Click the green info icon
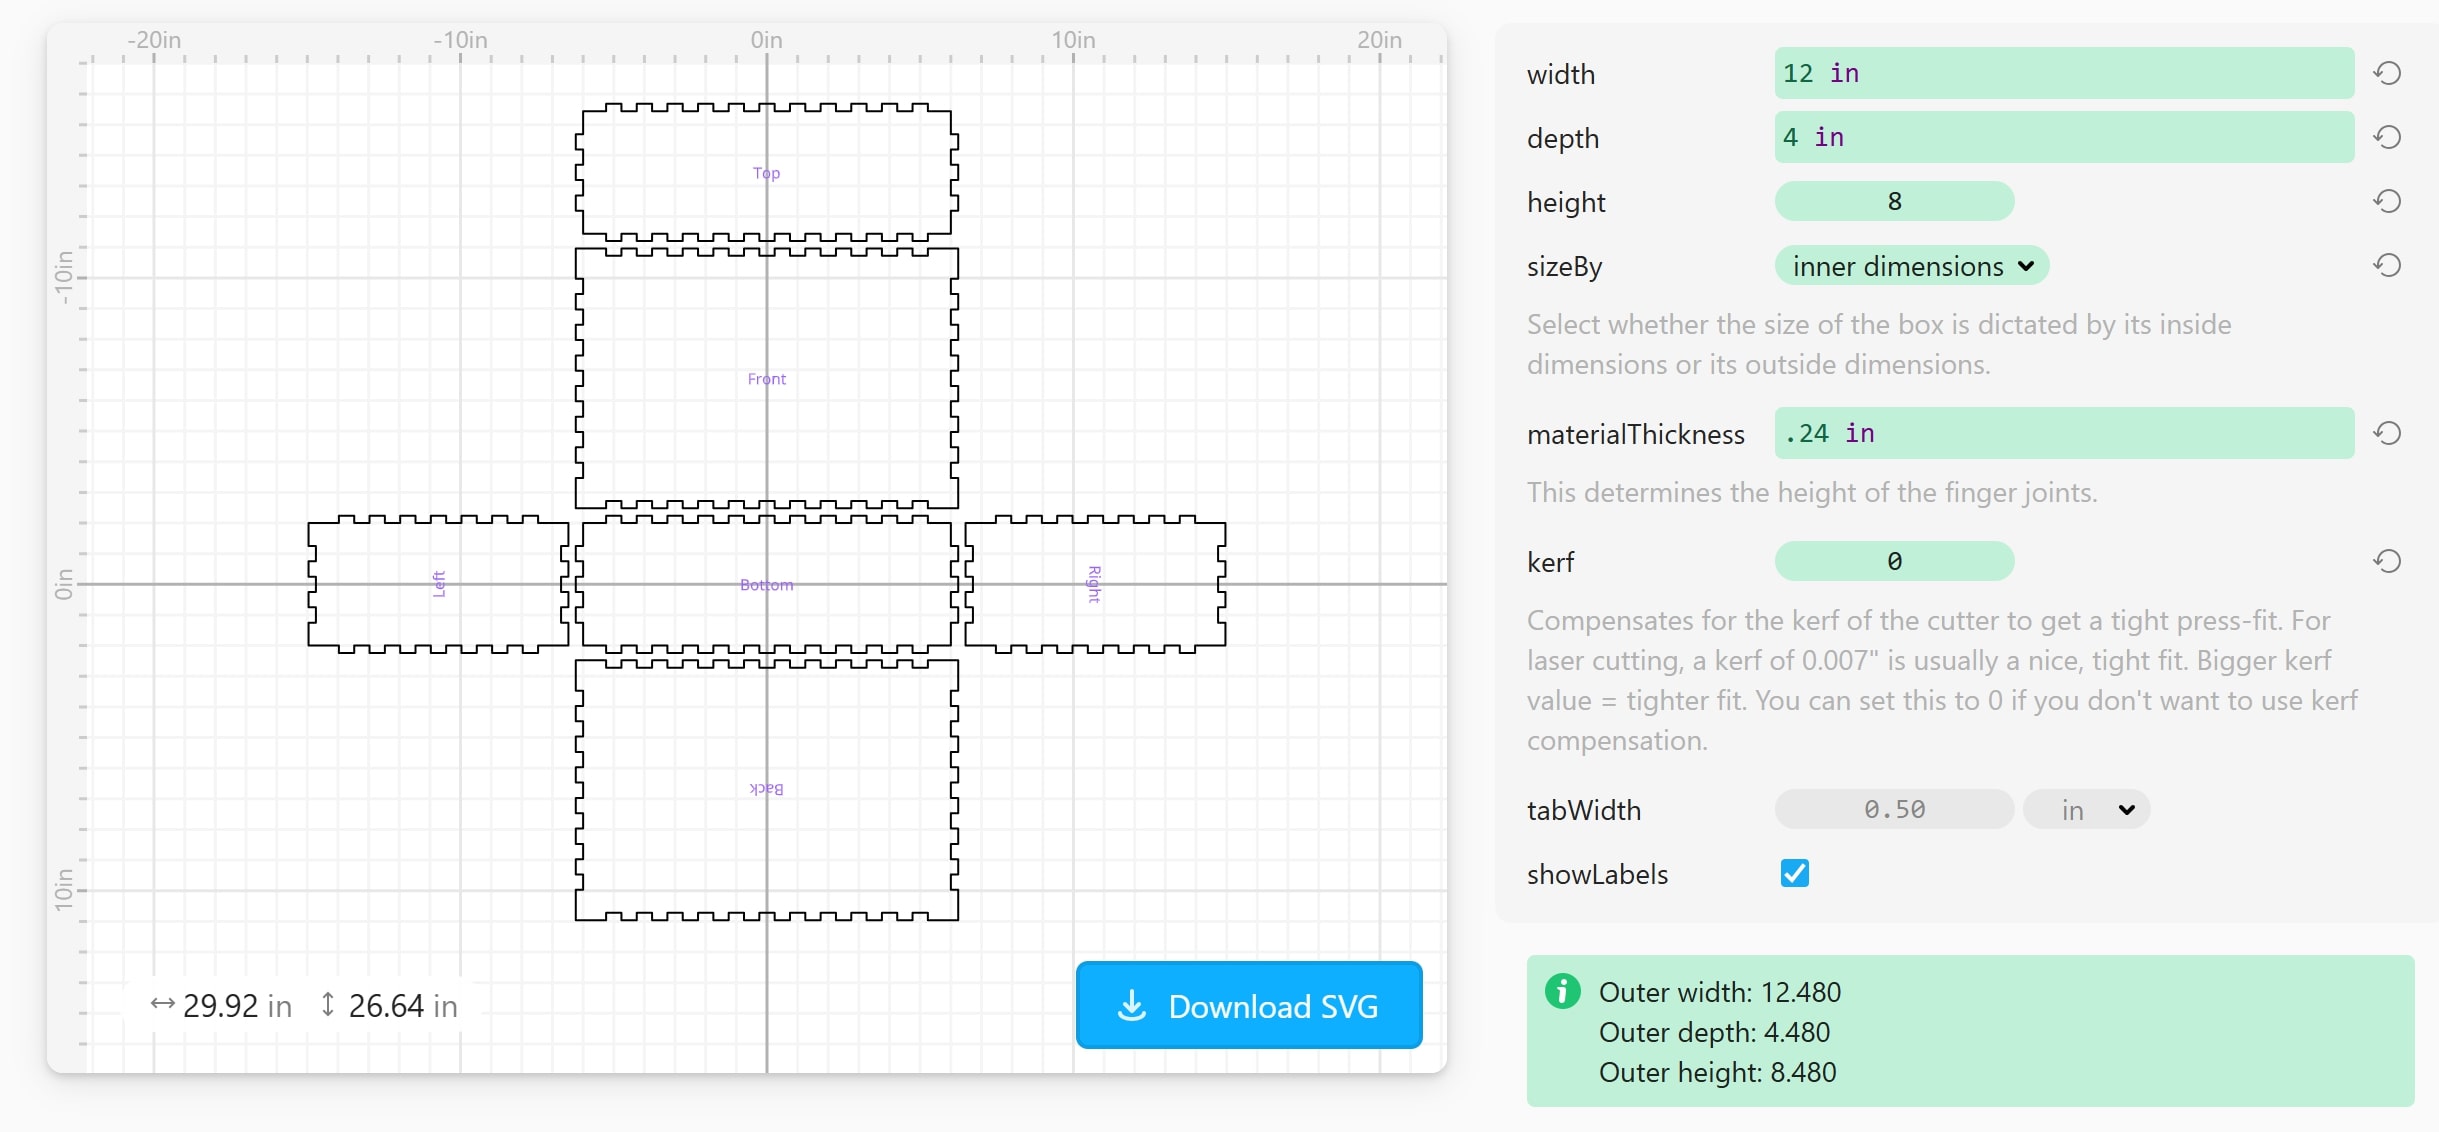This screenshot has height=1132, width=2439. click(x=1562, y=991)
